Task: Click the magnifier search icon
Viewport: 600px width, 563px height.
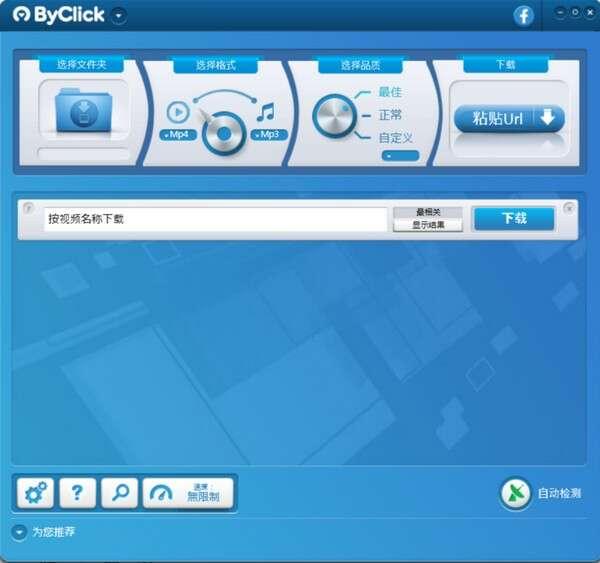Action: (x=119, y=493)
